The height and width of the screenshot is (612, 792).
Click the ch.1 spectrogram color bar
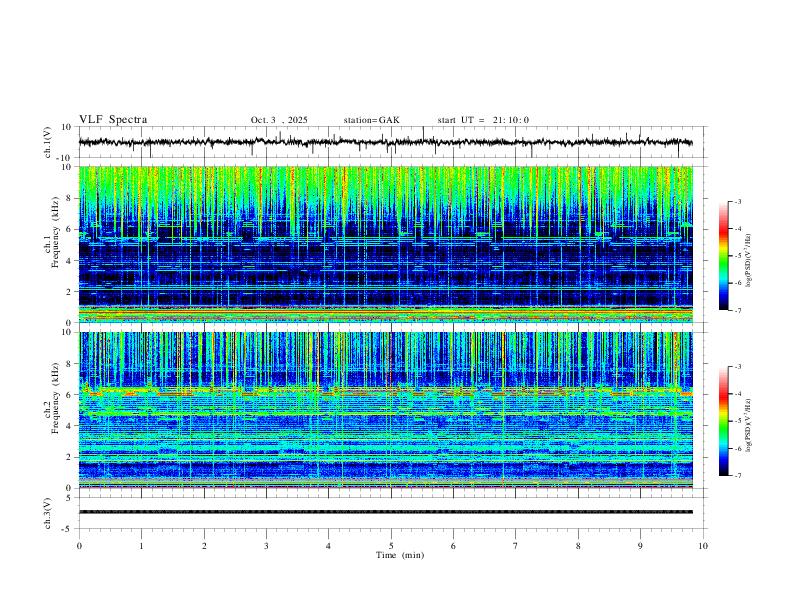[x=723, y=256]
